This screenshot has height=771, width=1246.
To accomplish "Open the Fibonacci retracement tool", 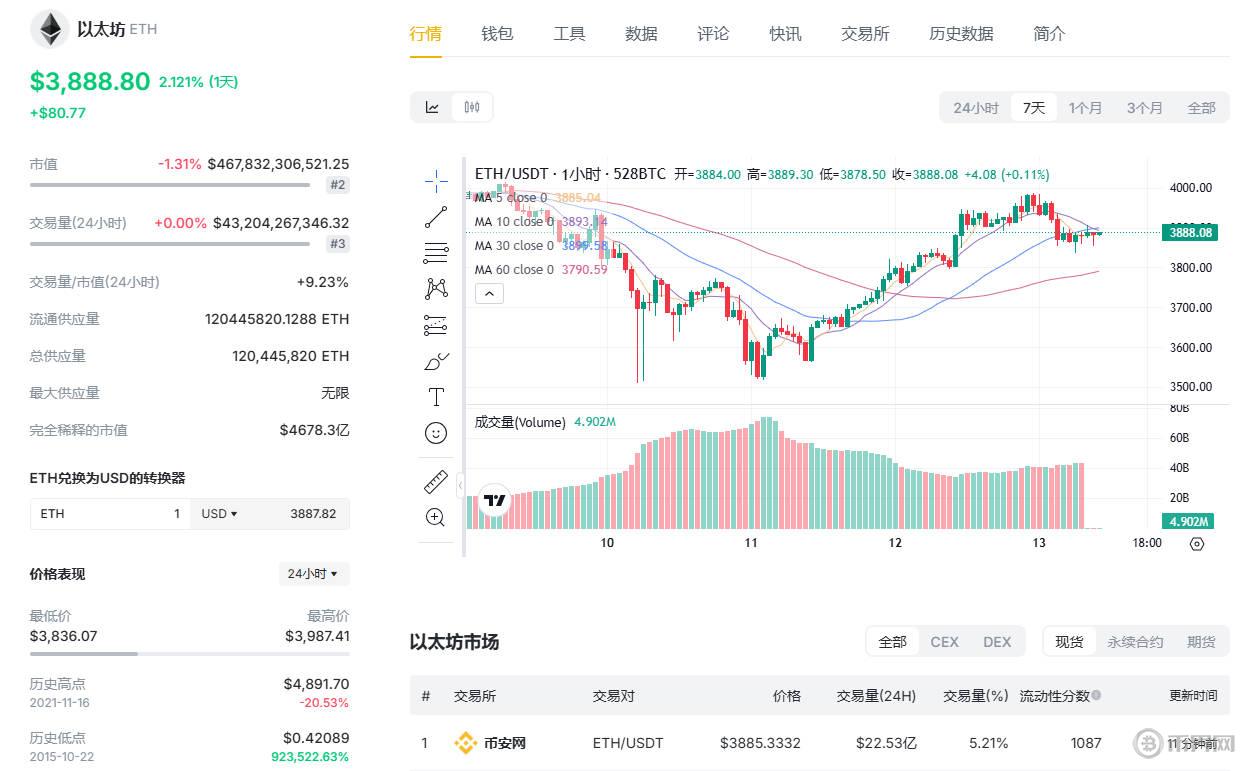I will 436,252.
